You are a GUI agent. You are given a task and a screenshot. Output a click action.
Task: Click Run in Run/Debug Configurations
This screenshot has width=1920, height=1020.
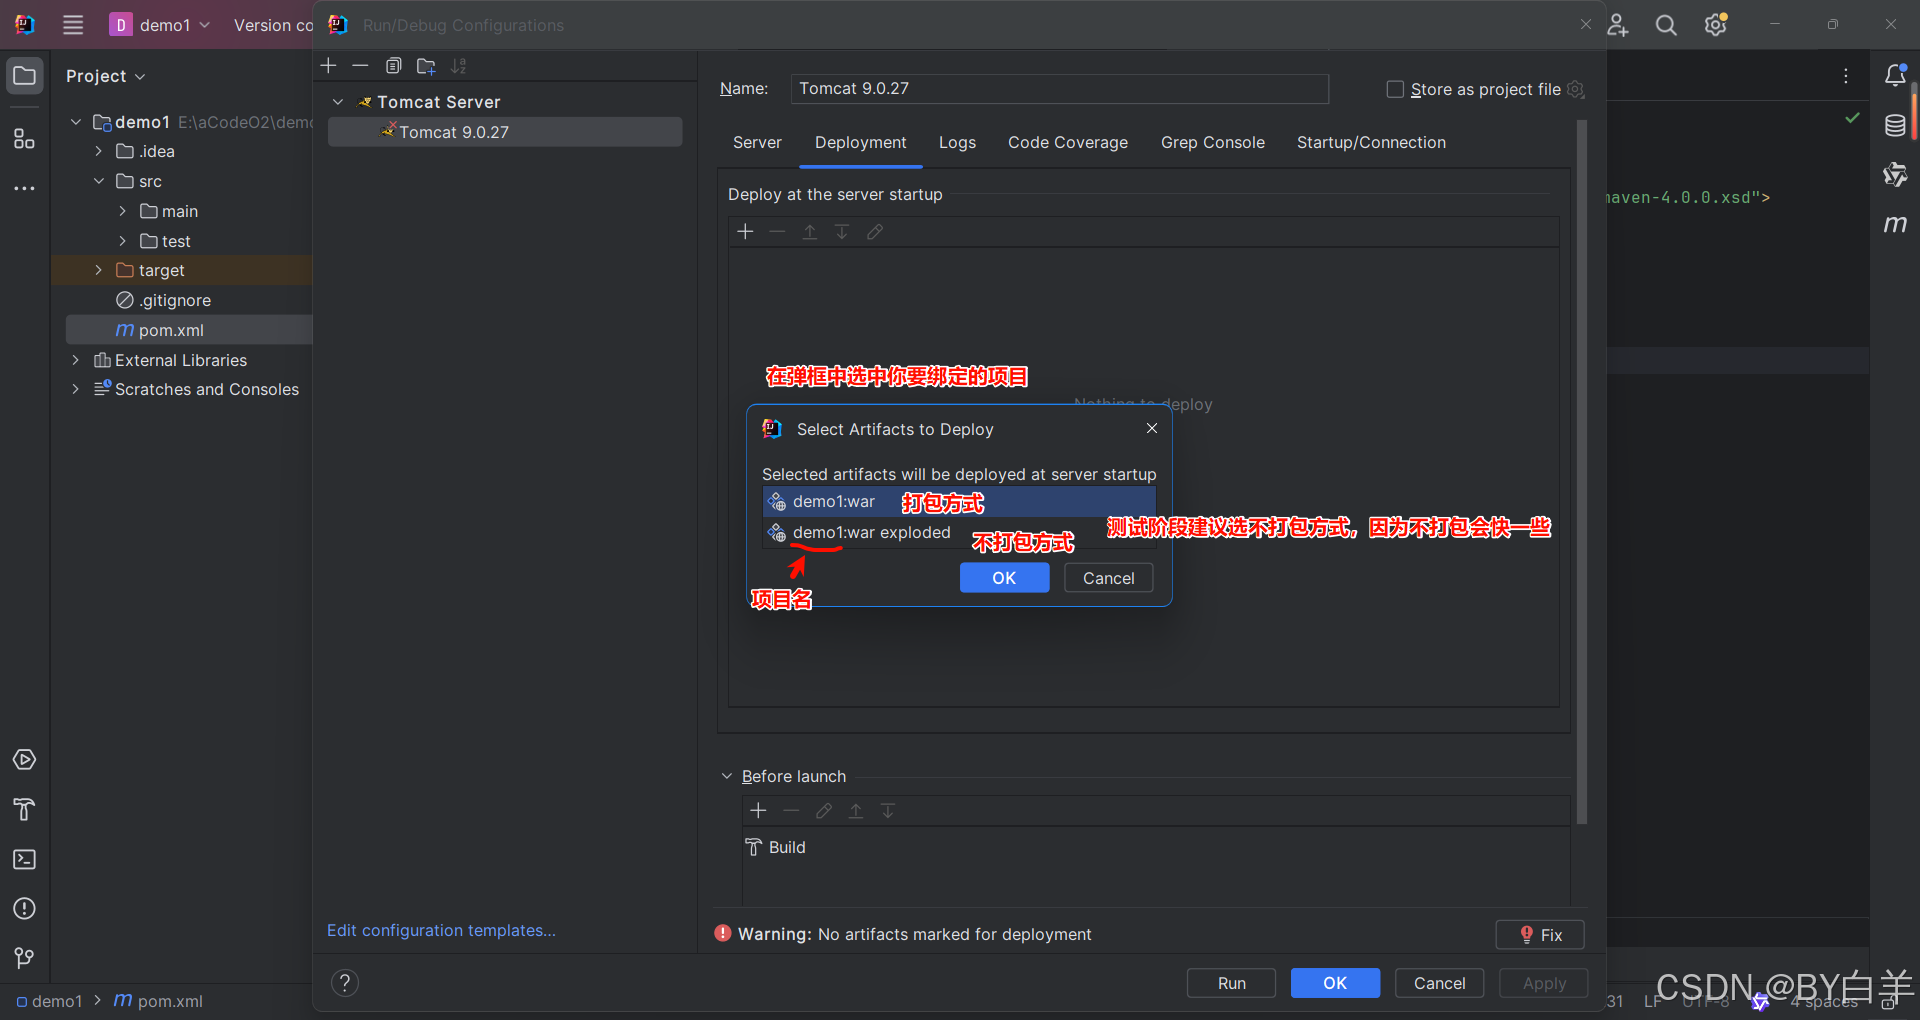(1231, 983)
